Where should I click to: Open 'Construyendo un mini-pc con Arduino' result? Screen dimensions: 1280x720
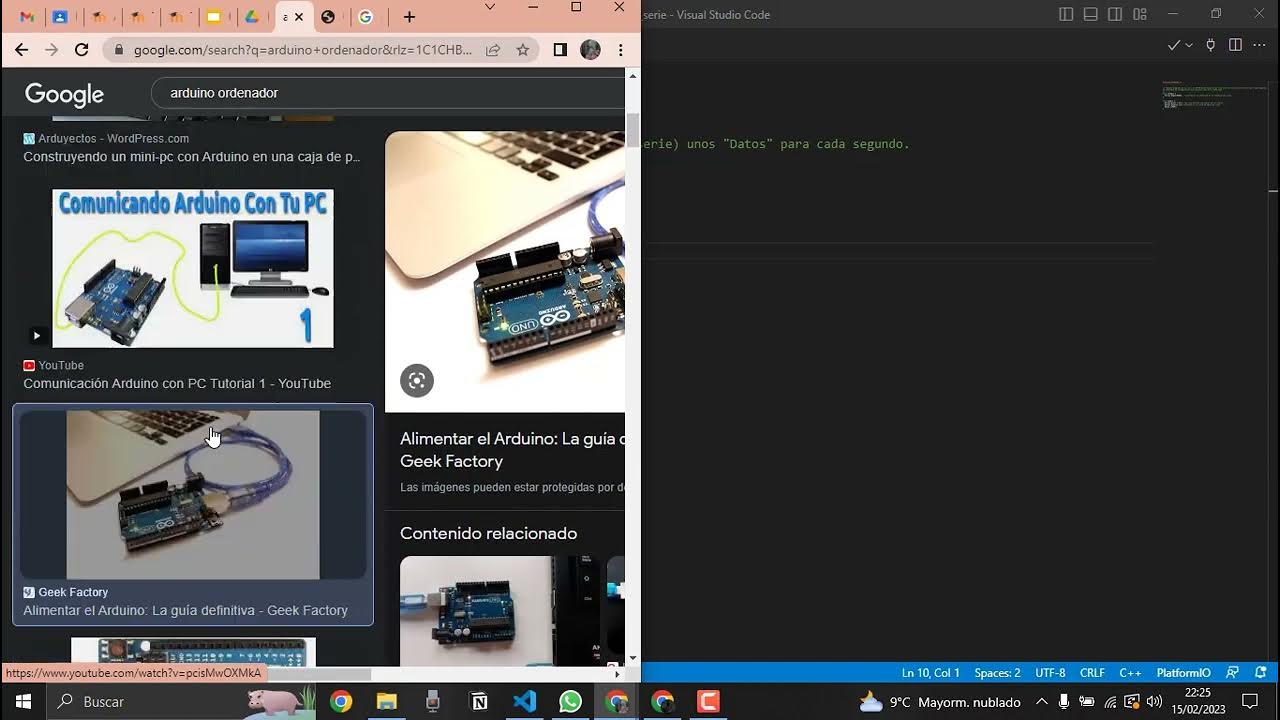[192, 156]
